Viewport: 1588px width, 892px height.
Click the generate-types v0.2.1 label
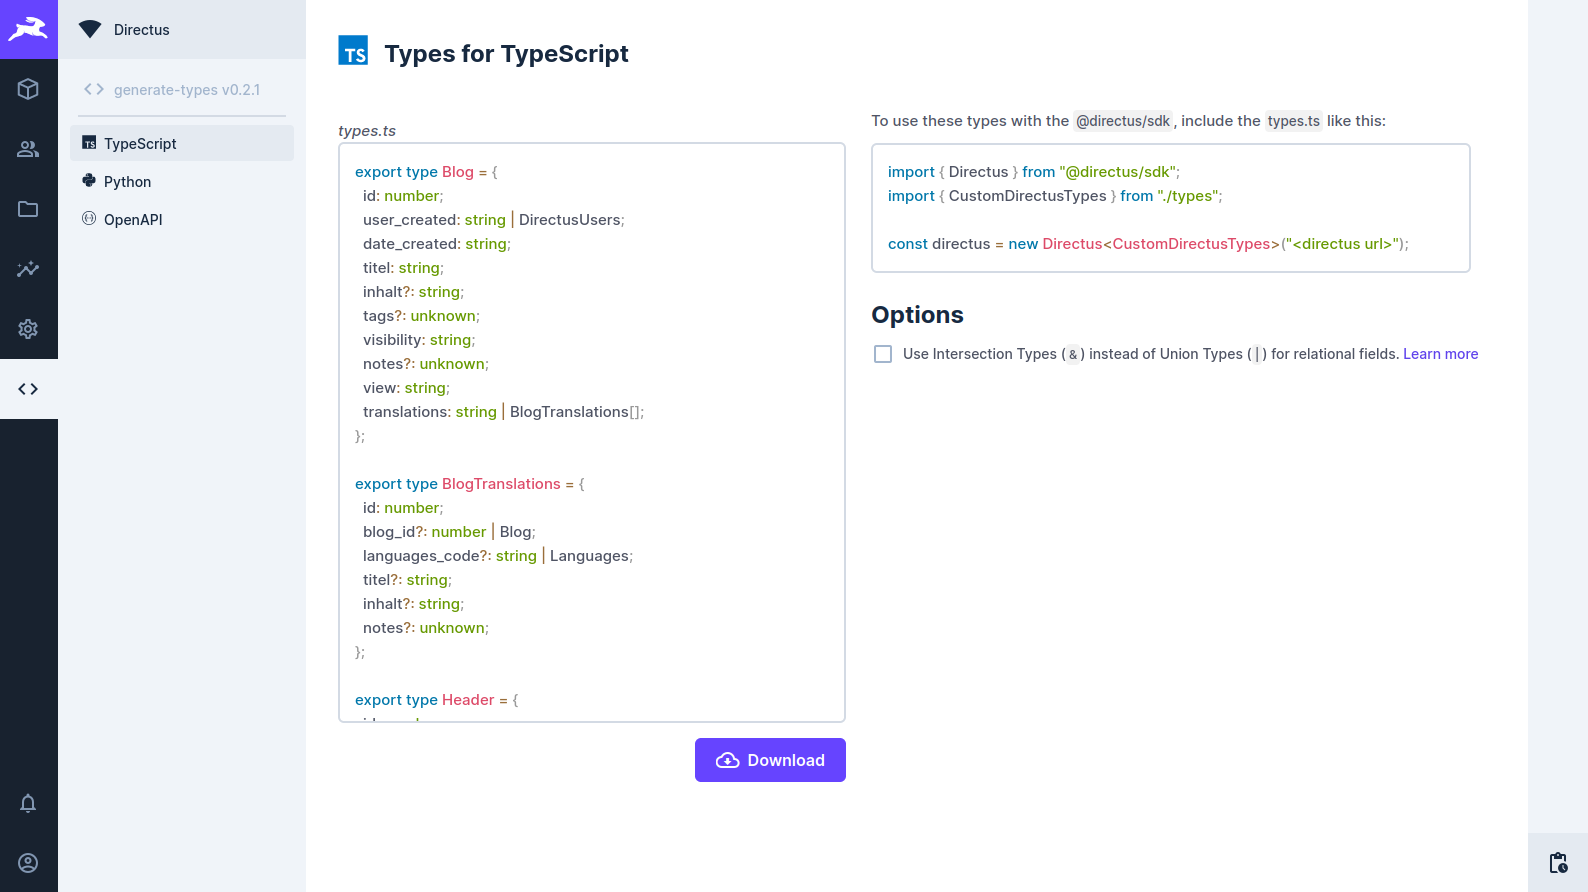tap(186, 90)
